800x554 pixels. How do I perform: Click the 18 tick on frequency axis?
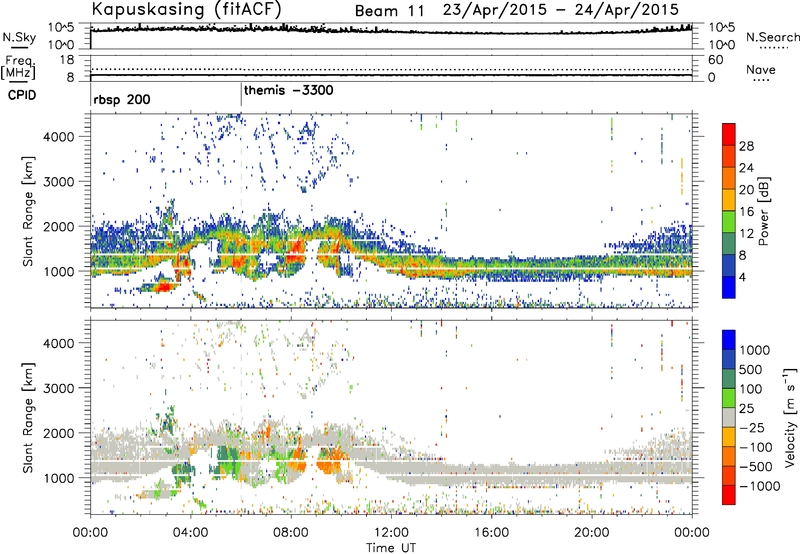pyautogui.click(x=67, y=60)
